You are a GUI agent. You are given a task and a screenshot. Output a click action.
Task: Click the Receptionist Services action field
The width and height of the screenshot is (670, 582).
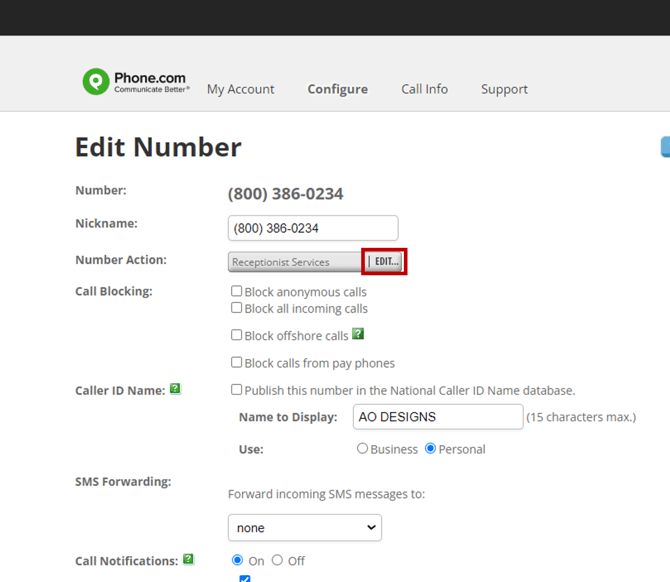(x=295, y=262)
